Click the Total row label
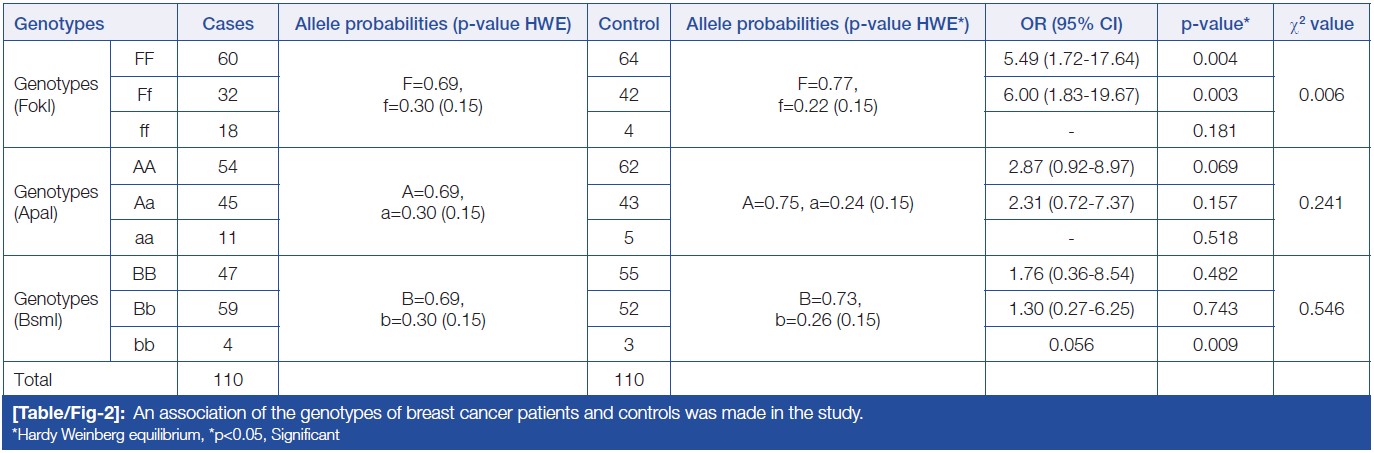Viewport: 1374px width, 453px height. point(32,380)
